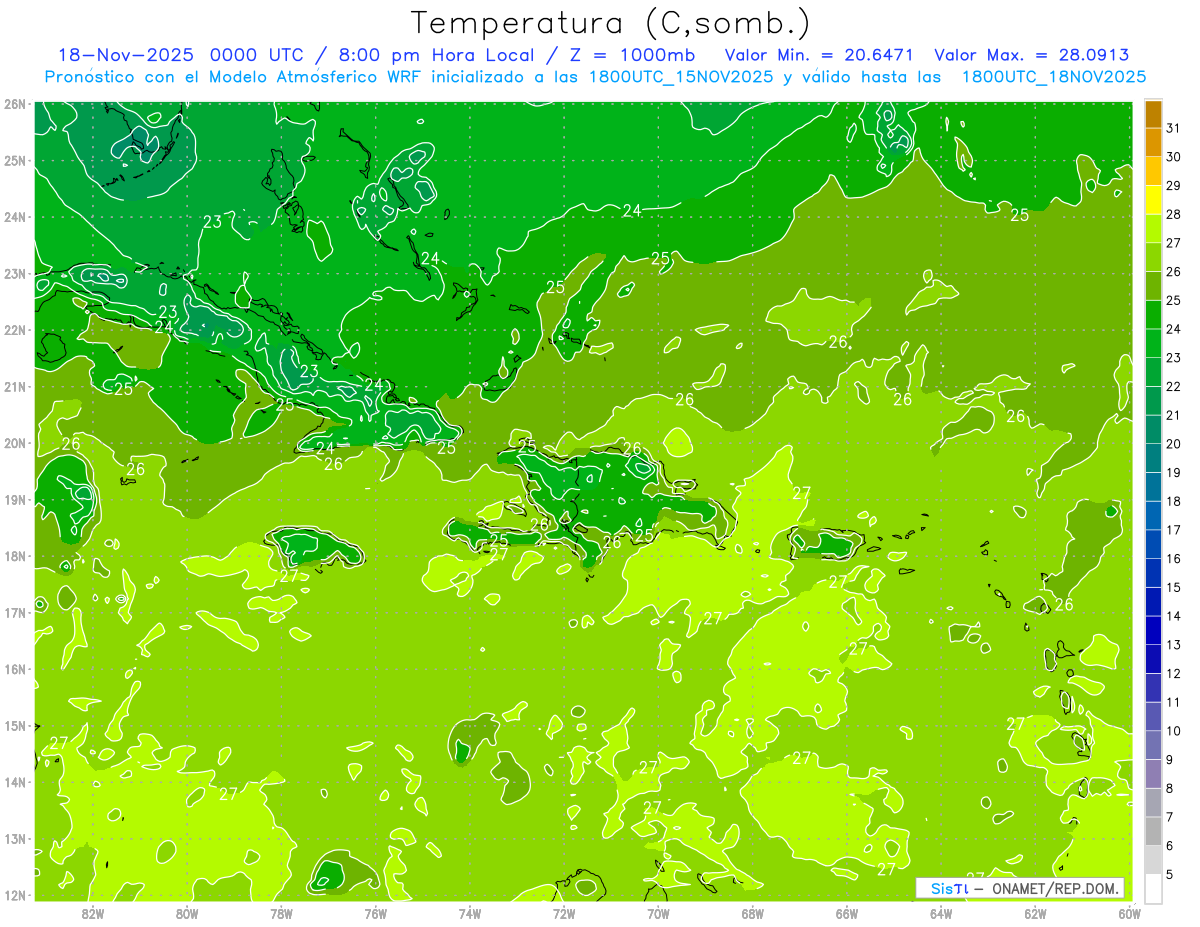Image resolution: width=1200 pixels, height=927 pixels.
Task: Click the legend value '31'
Action: 1173,128
